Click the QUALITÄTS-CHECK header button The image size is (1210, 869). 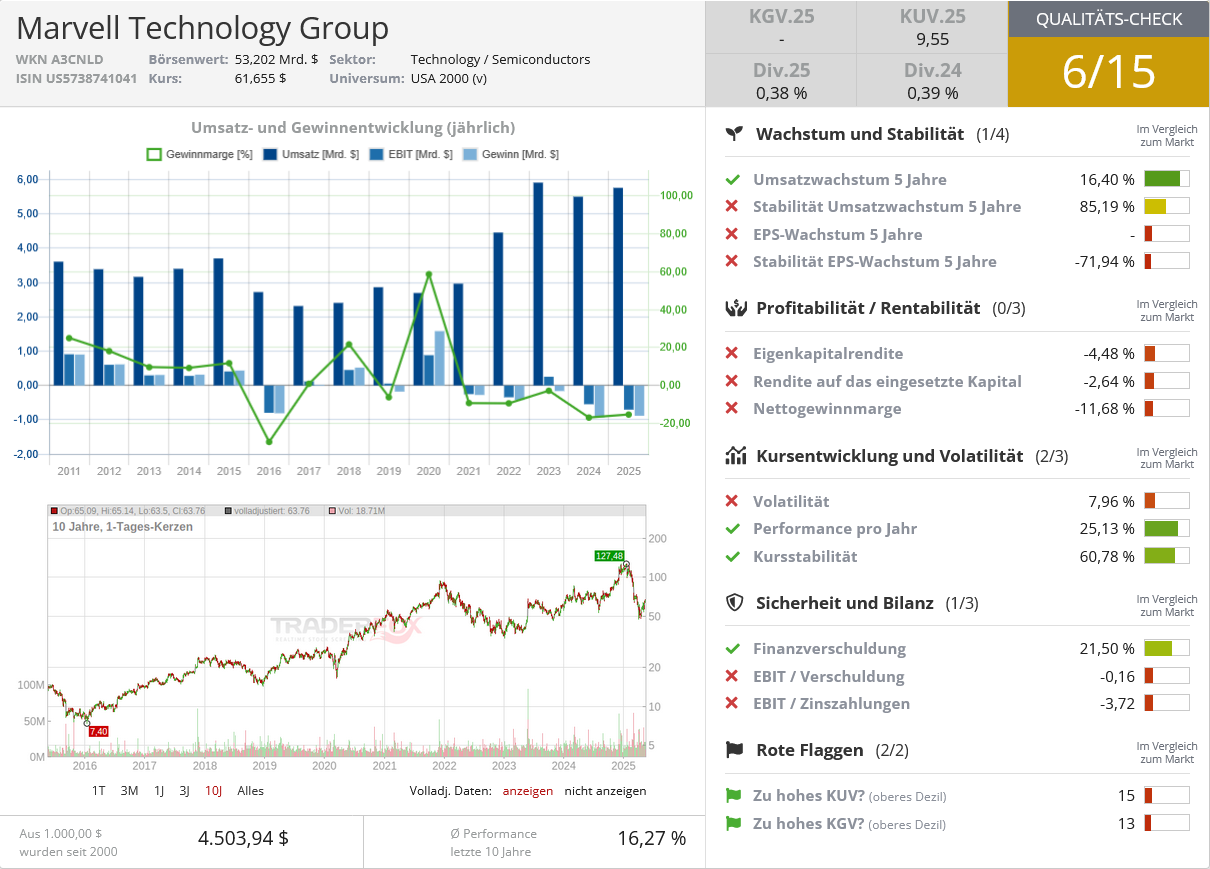click(1109, 19)
